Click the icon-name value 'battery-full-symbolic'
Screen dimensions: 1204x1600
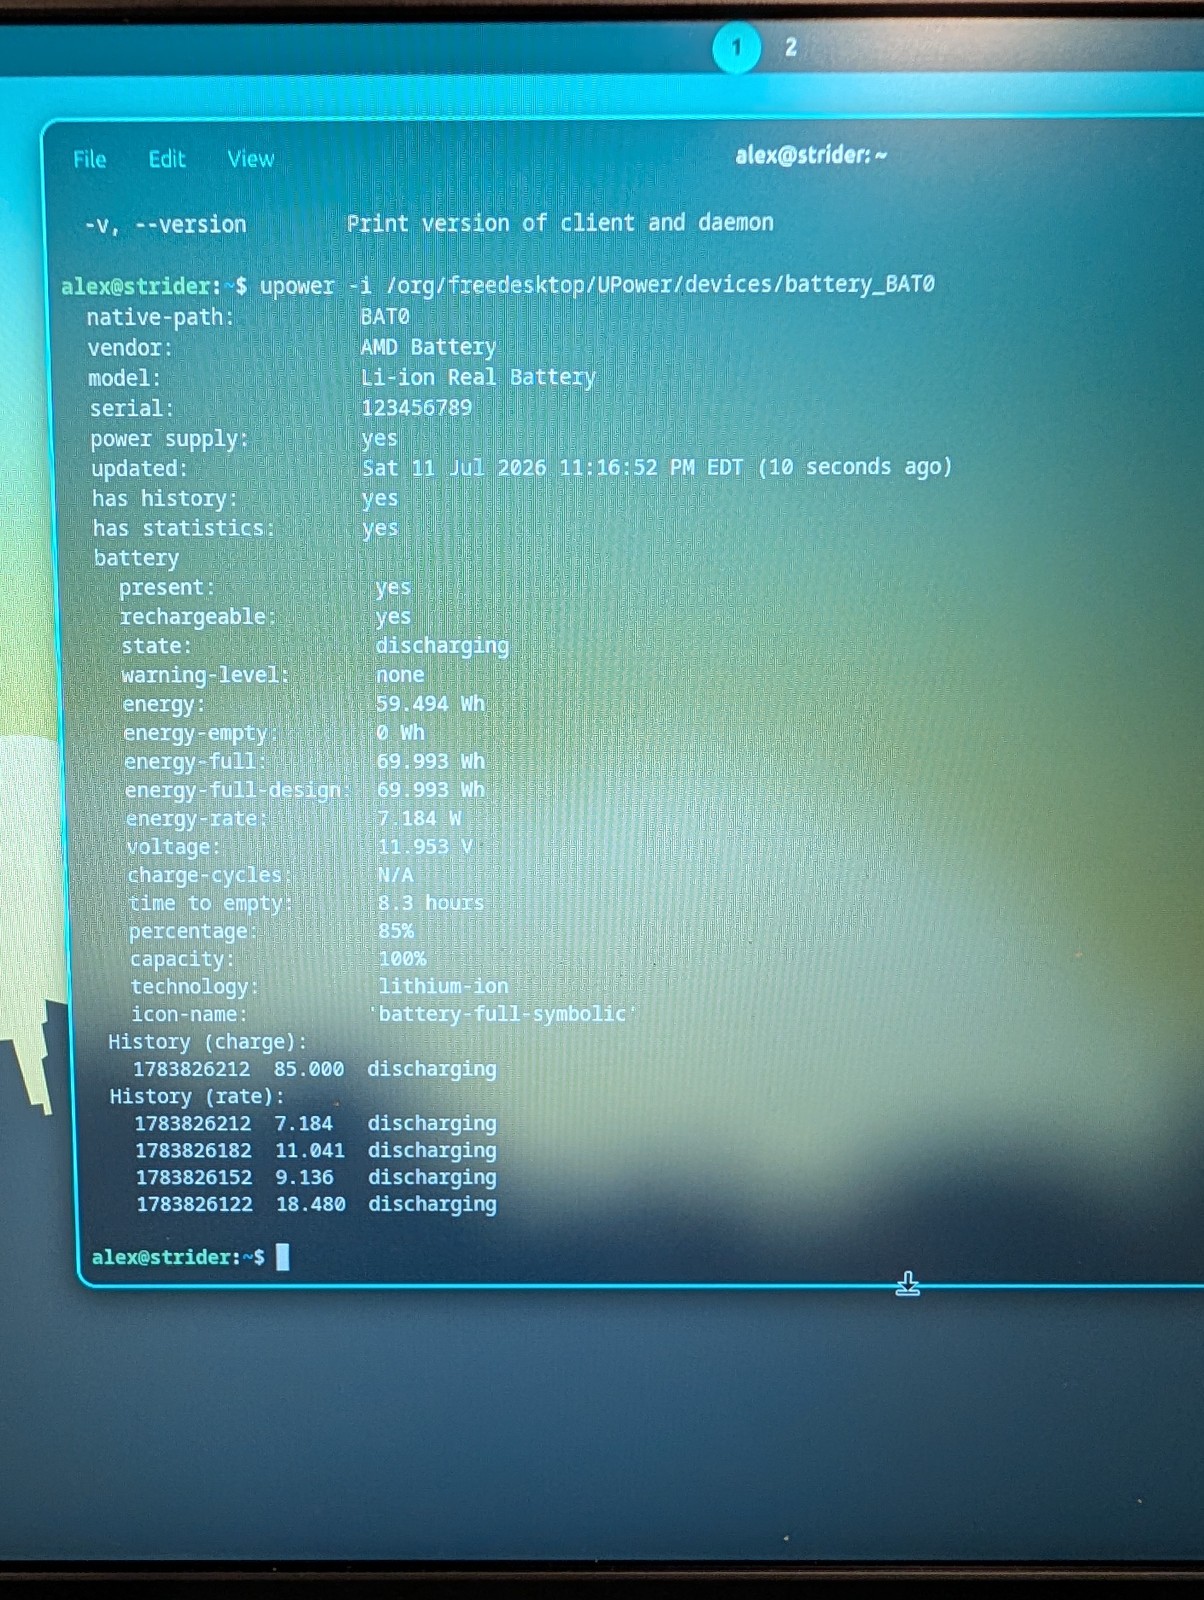[503, 1014]
